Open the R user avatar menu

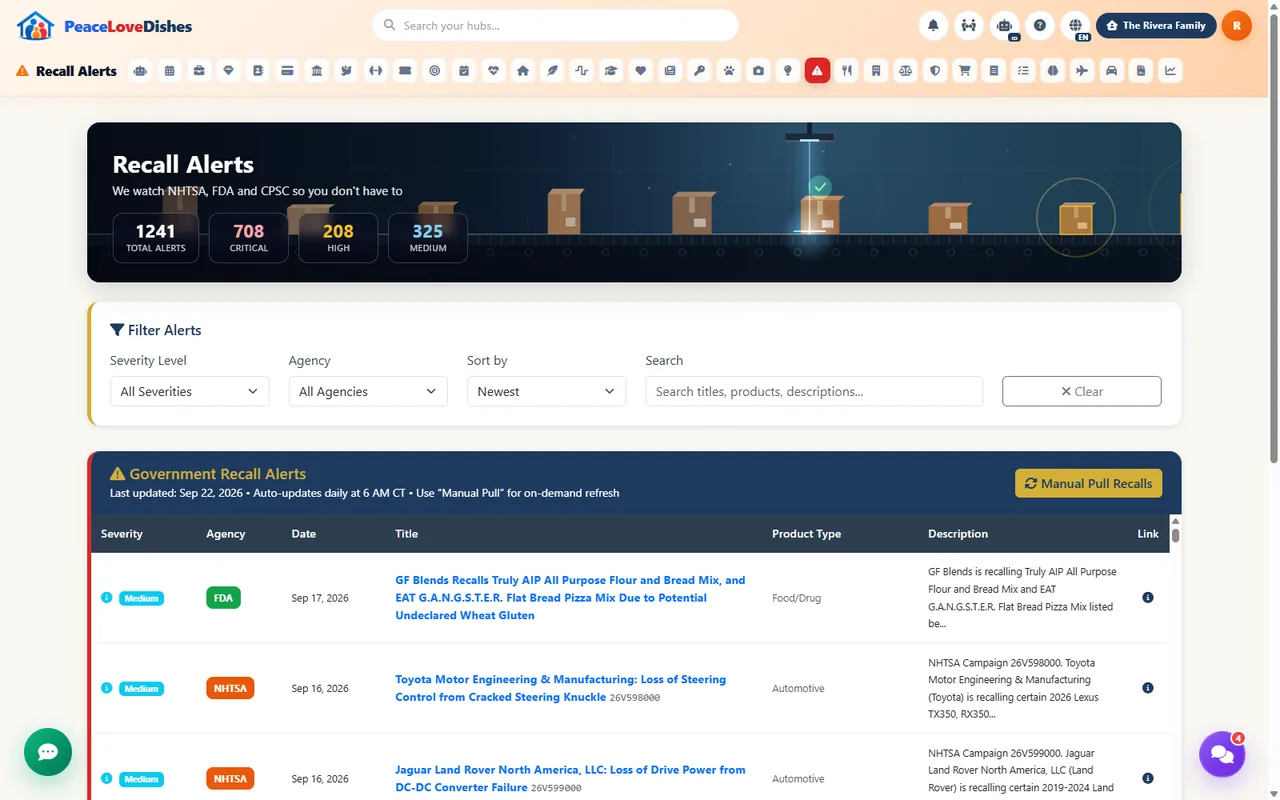pyautogui.click(x=1237, y=26)
